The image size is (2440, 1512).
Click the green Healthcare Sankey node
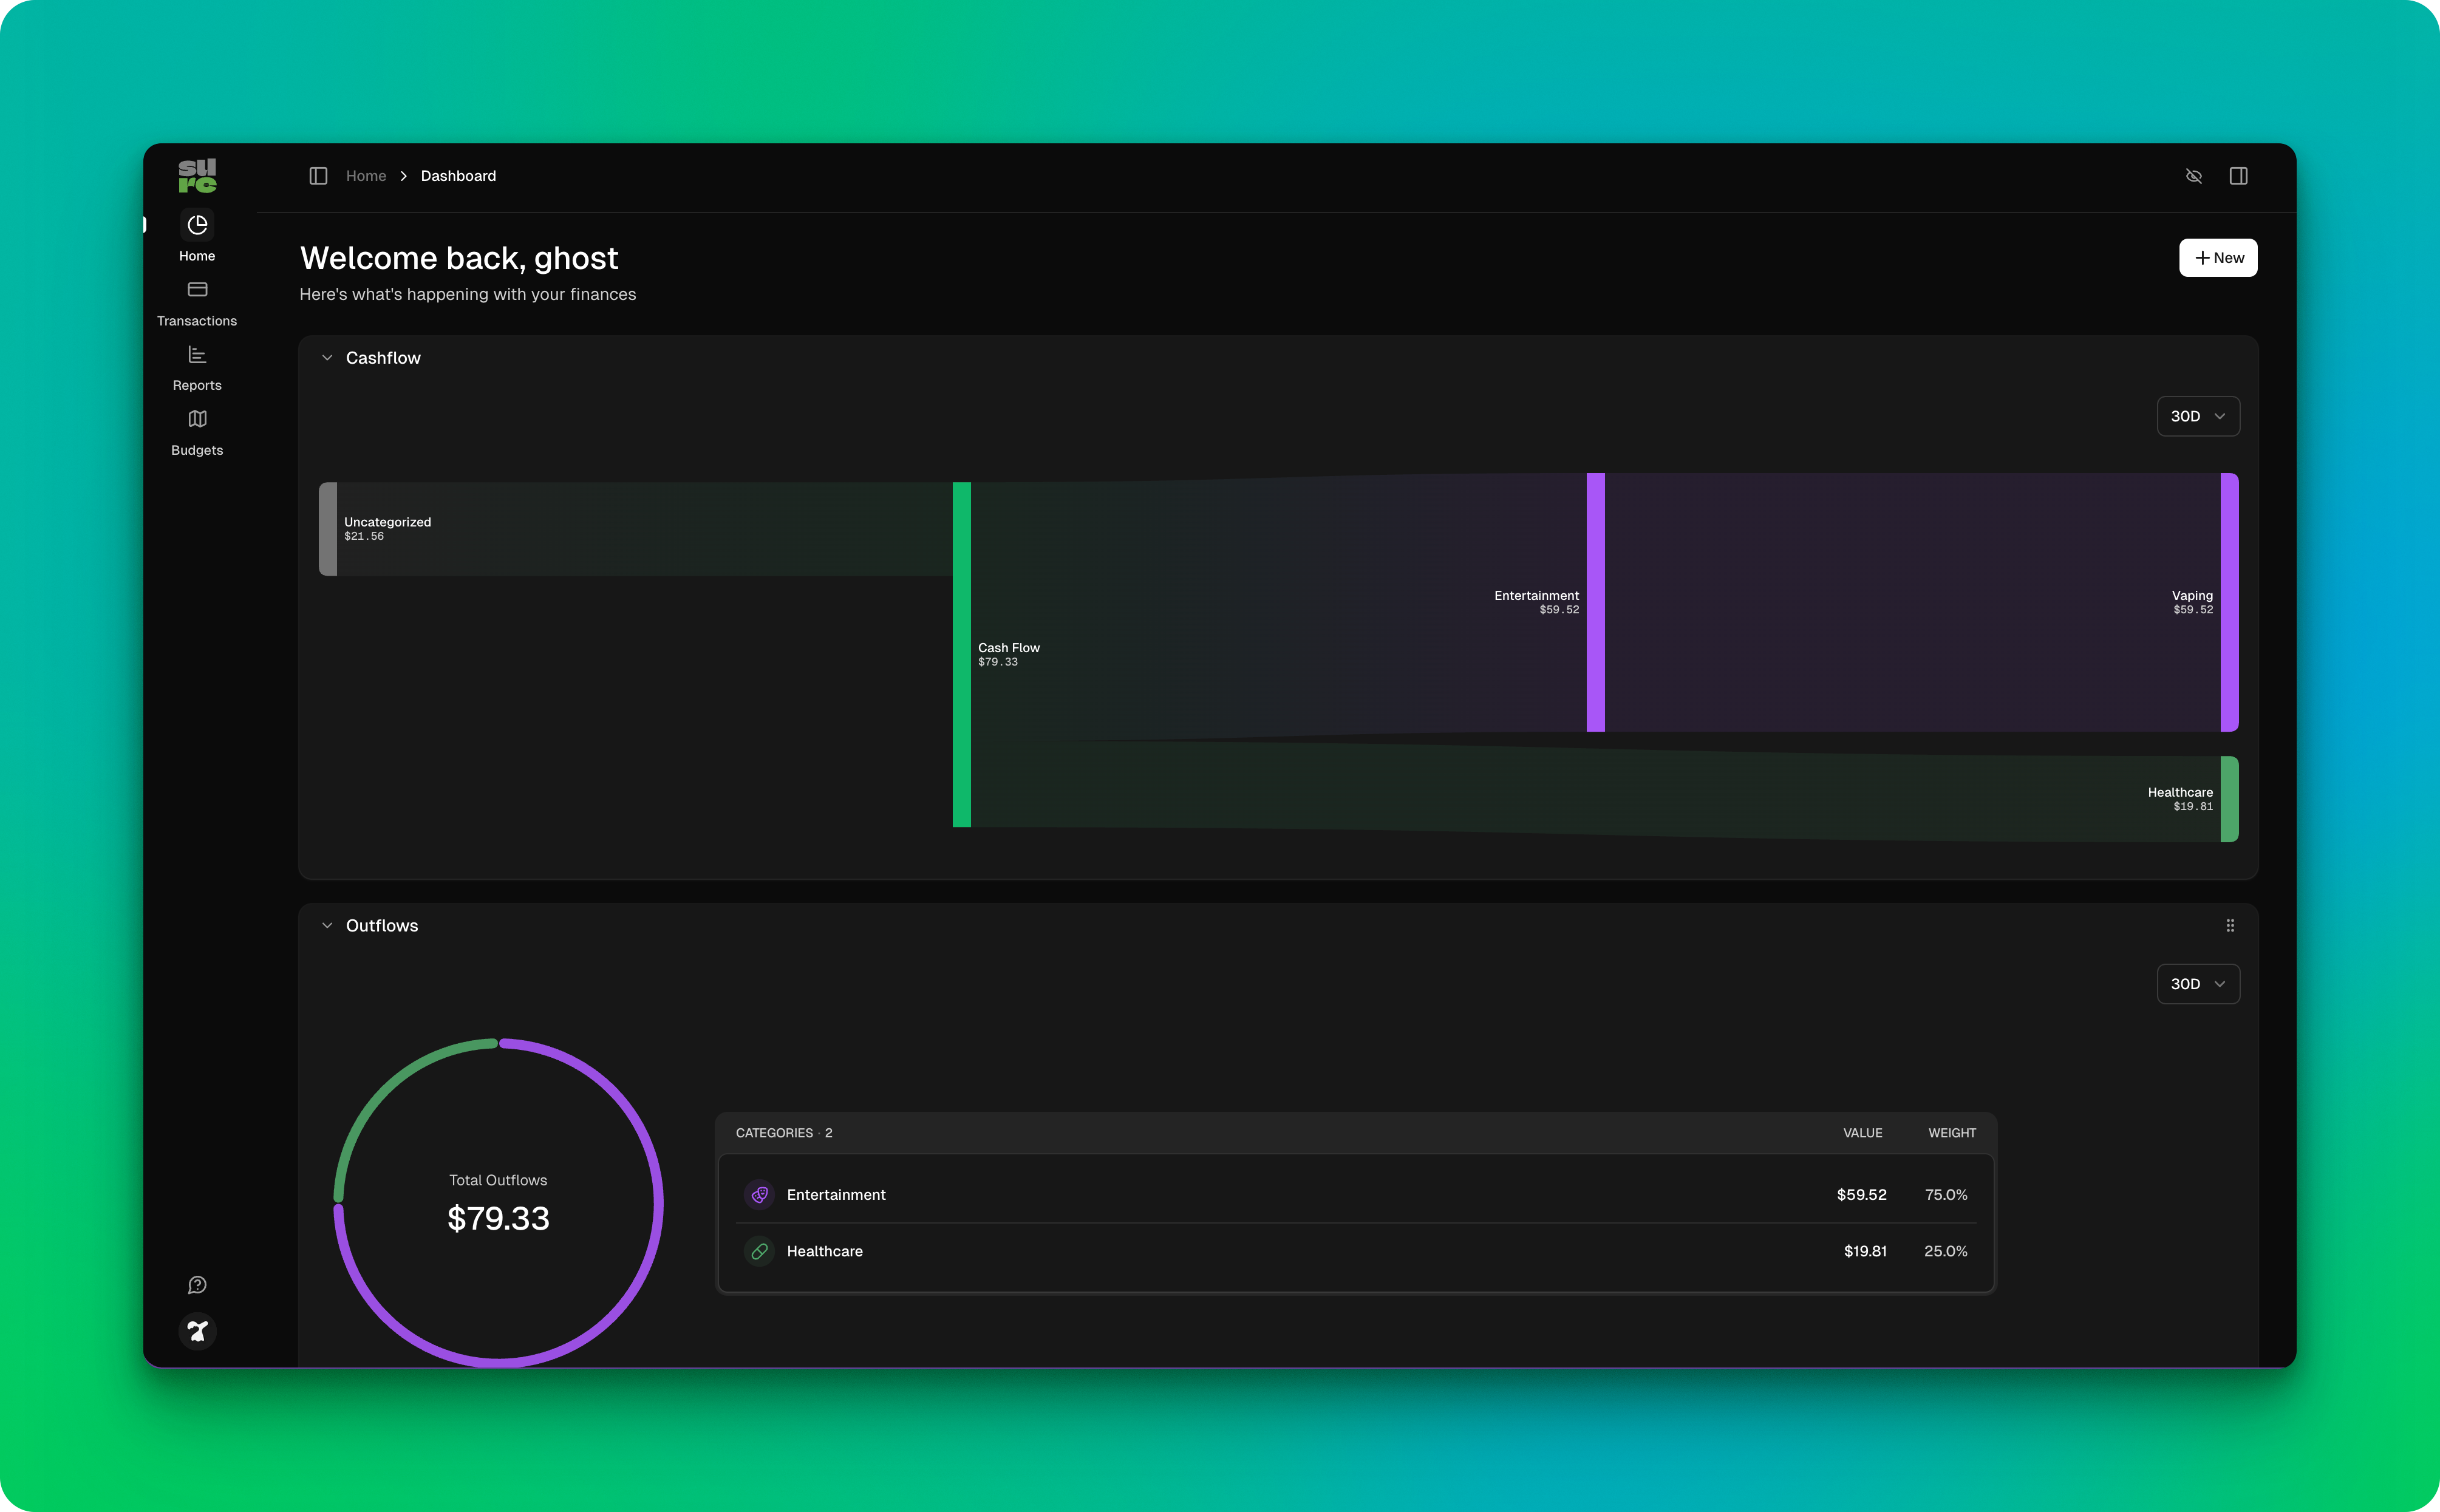[2230, 799]
